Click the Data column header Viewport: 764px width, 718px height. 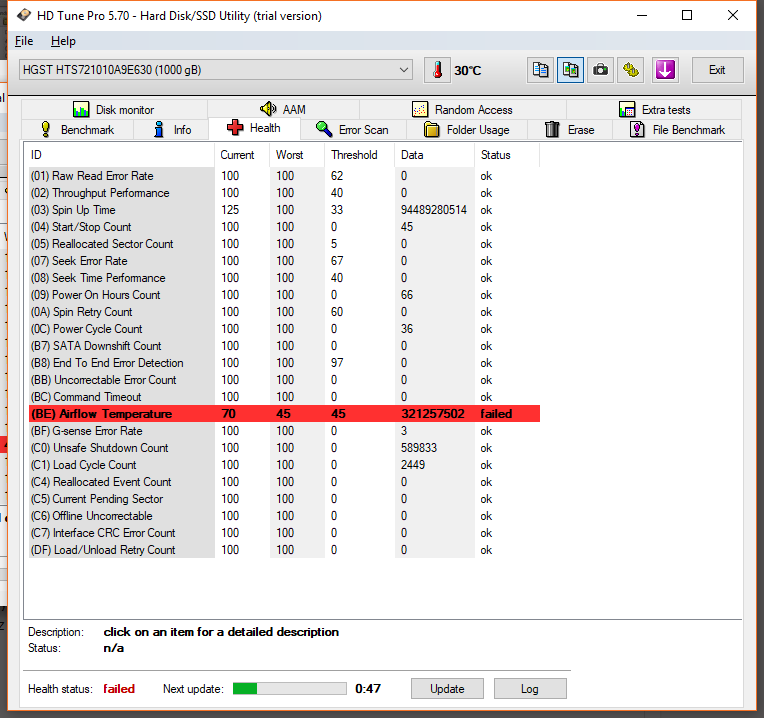(434, 155)
